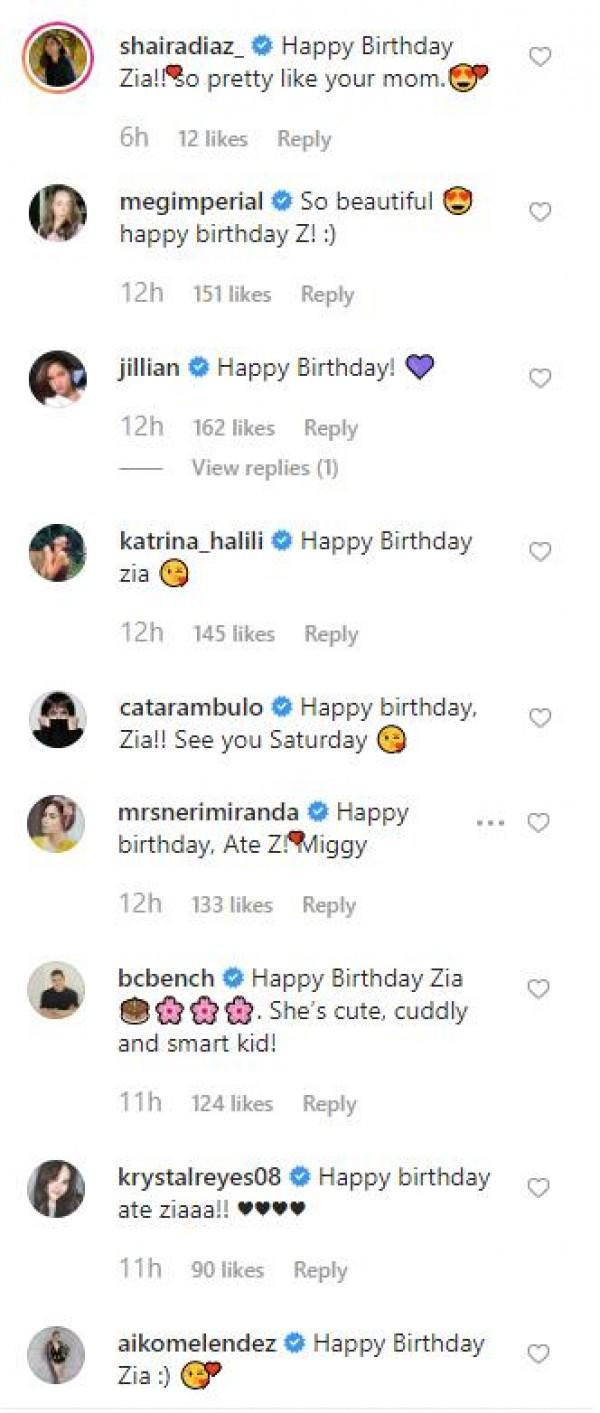
Task: Reply to krystalreyes08's comment
Action: [320, 1270]
